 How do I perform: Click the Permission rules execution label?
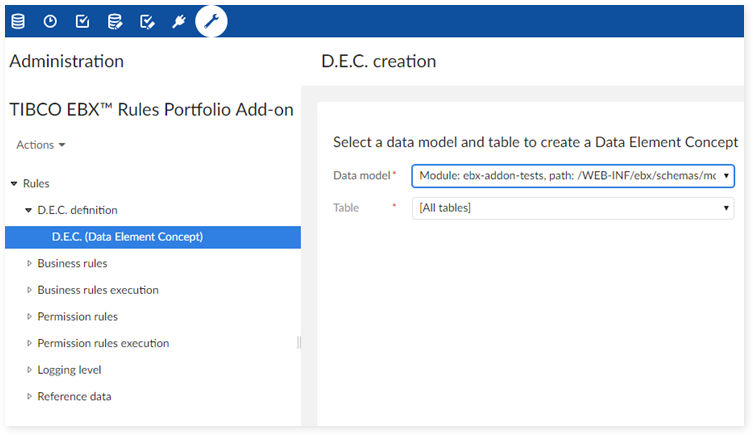[x=103, y=343]
